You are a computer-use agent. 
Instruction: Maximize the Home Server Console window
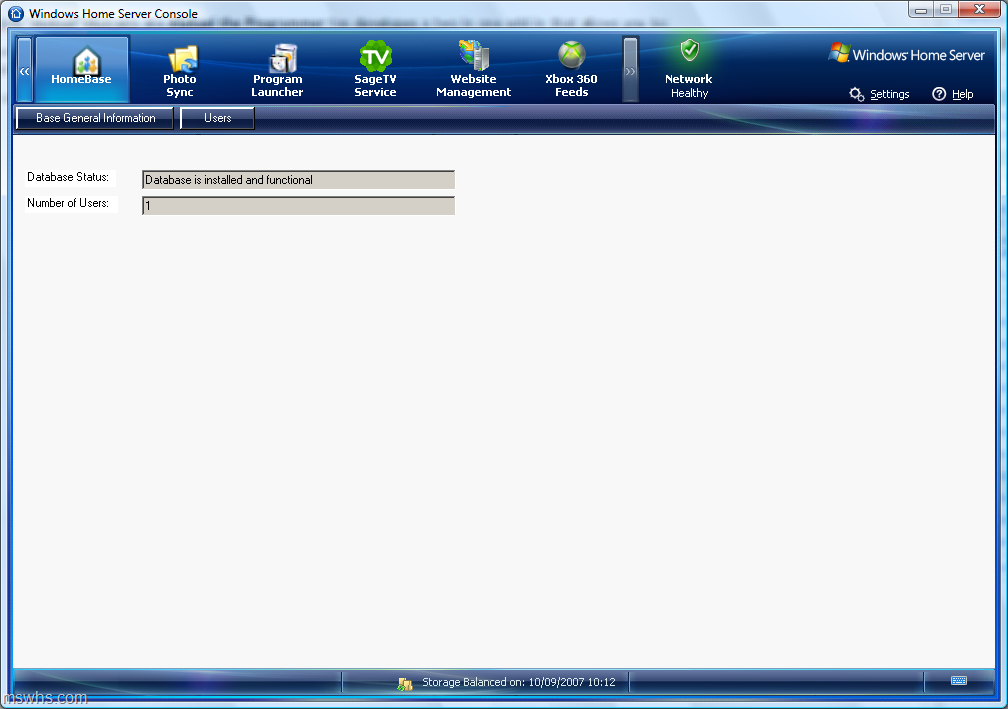click(x=946, y=10)
